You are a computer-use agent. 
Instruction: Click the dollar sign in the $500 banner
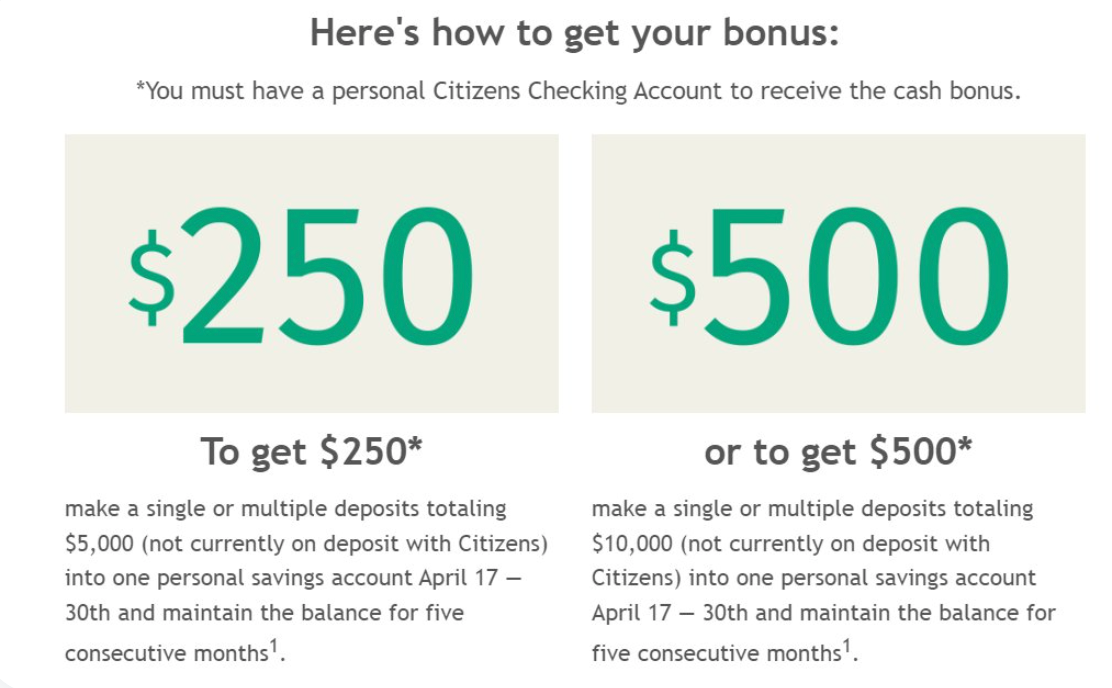672,278
